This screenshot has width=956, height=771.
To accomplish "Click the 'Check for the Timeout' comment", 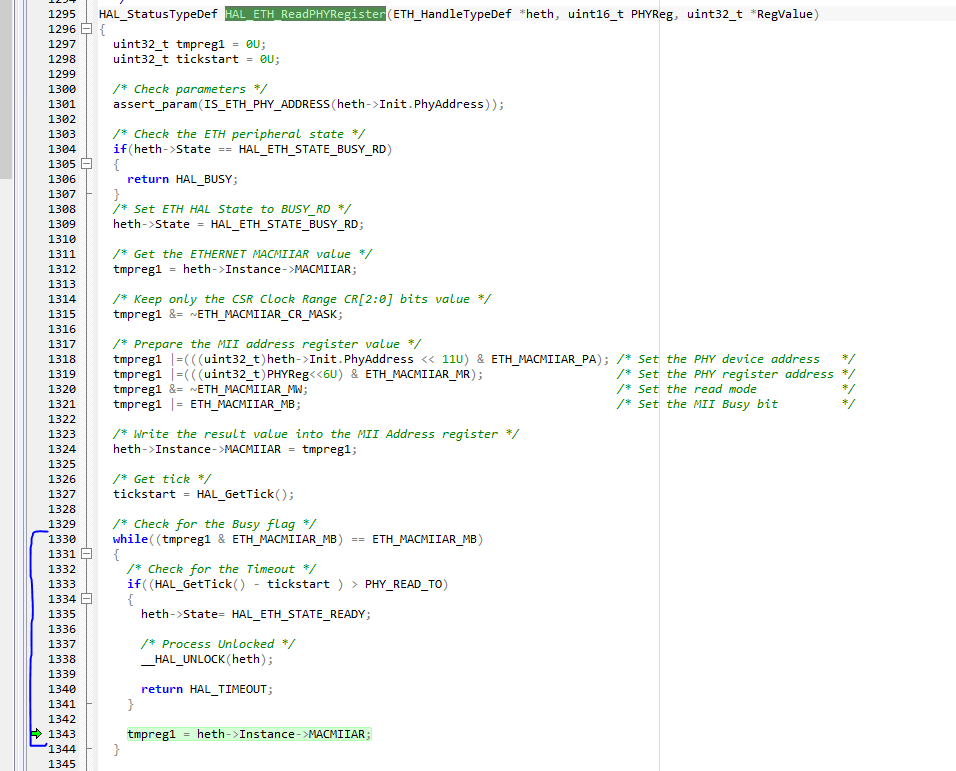I will click(221, 569).
